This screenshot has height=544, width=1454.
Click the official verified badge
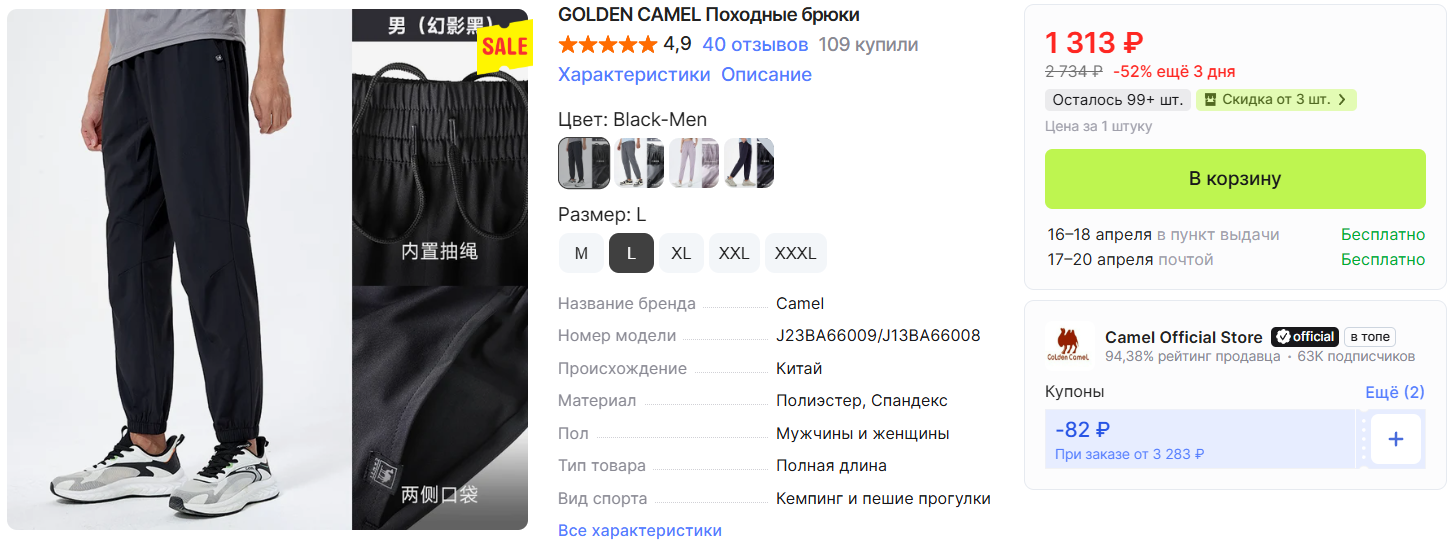1304,337
